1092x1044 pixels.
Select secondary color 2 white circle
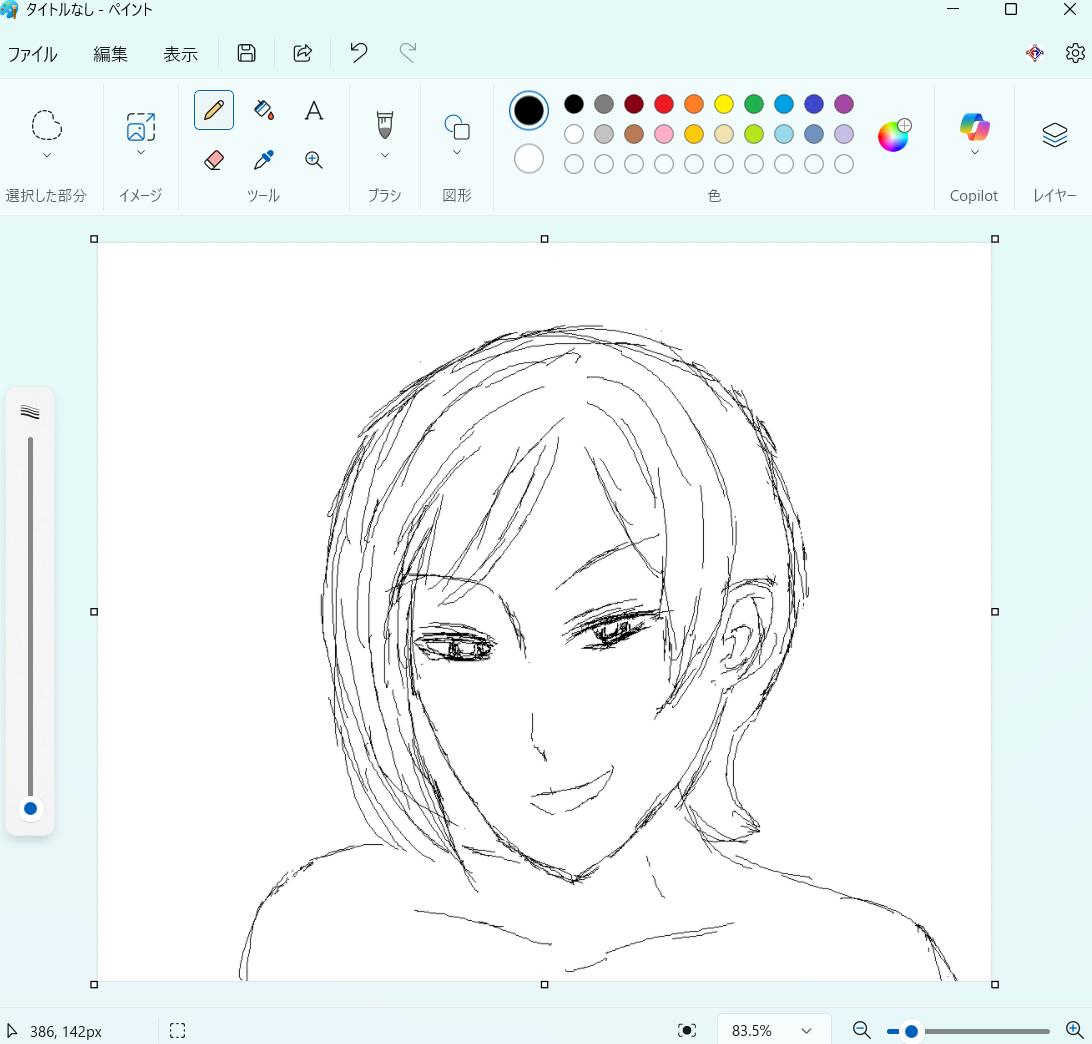coord(529,159)
